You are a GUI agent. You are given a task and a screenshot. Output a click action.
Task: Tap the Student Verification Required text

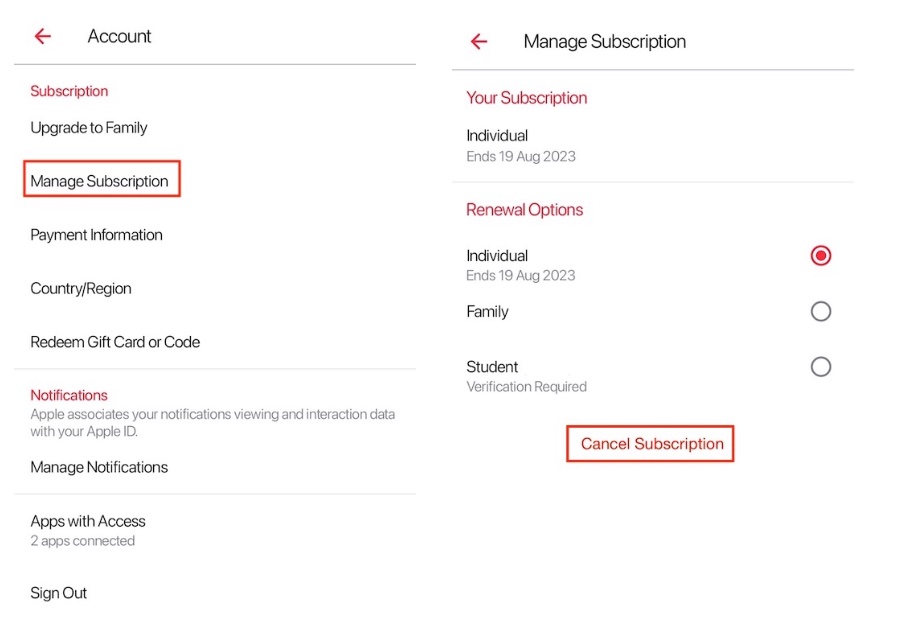click(x=526, y=386)
